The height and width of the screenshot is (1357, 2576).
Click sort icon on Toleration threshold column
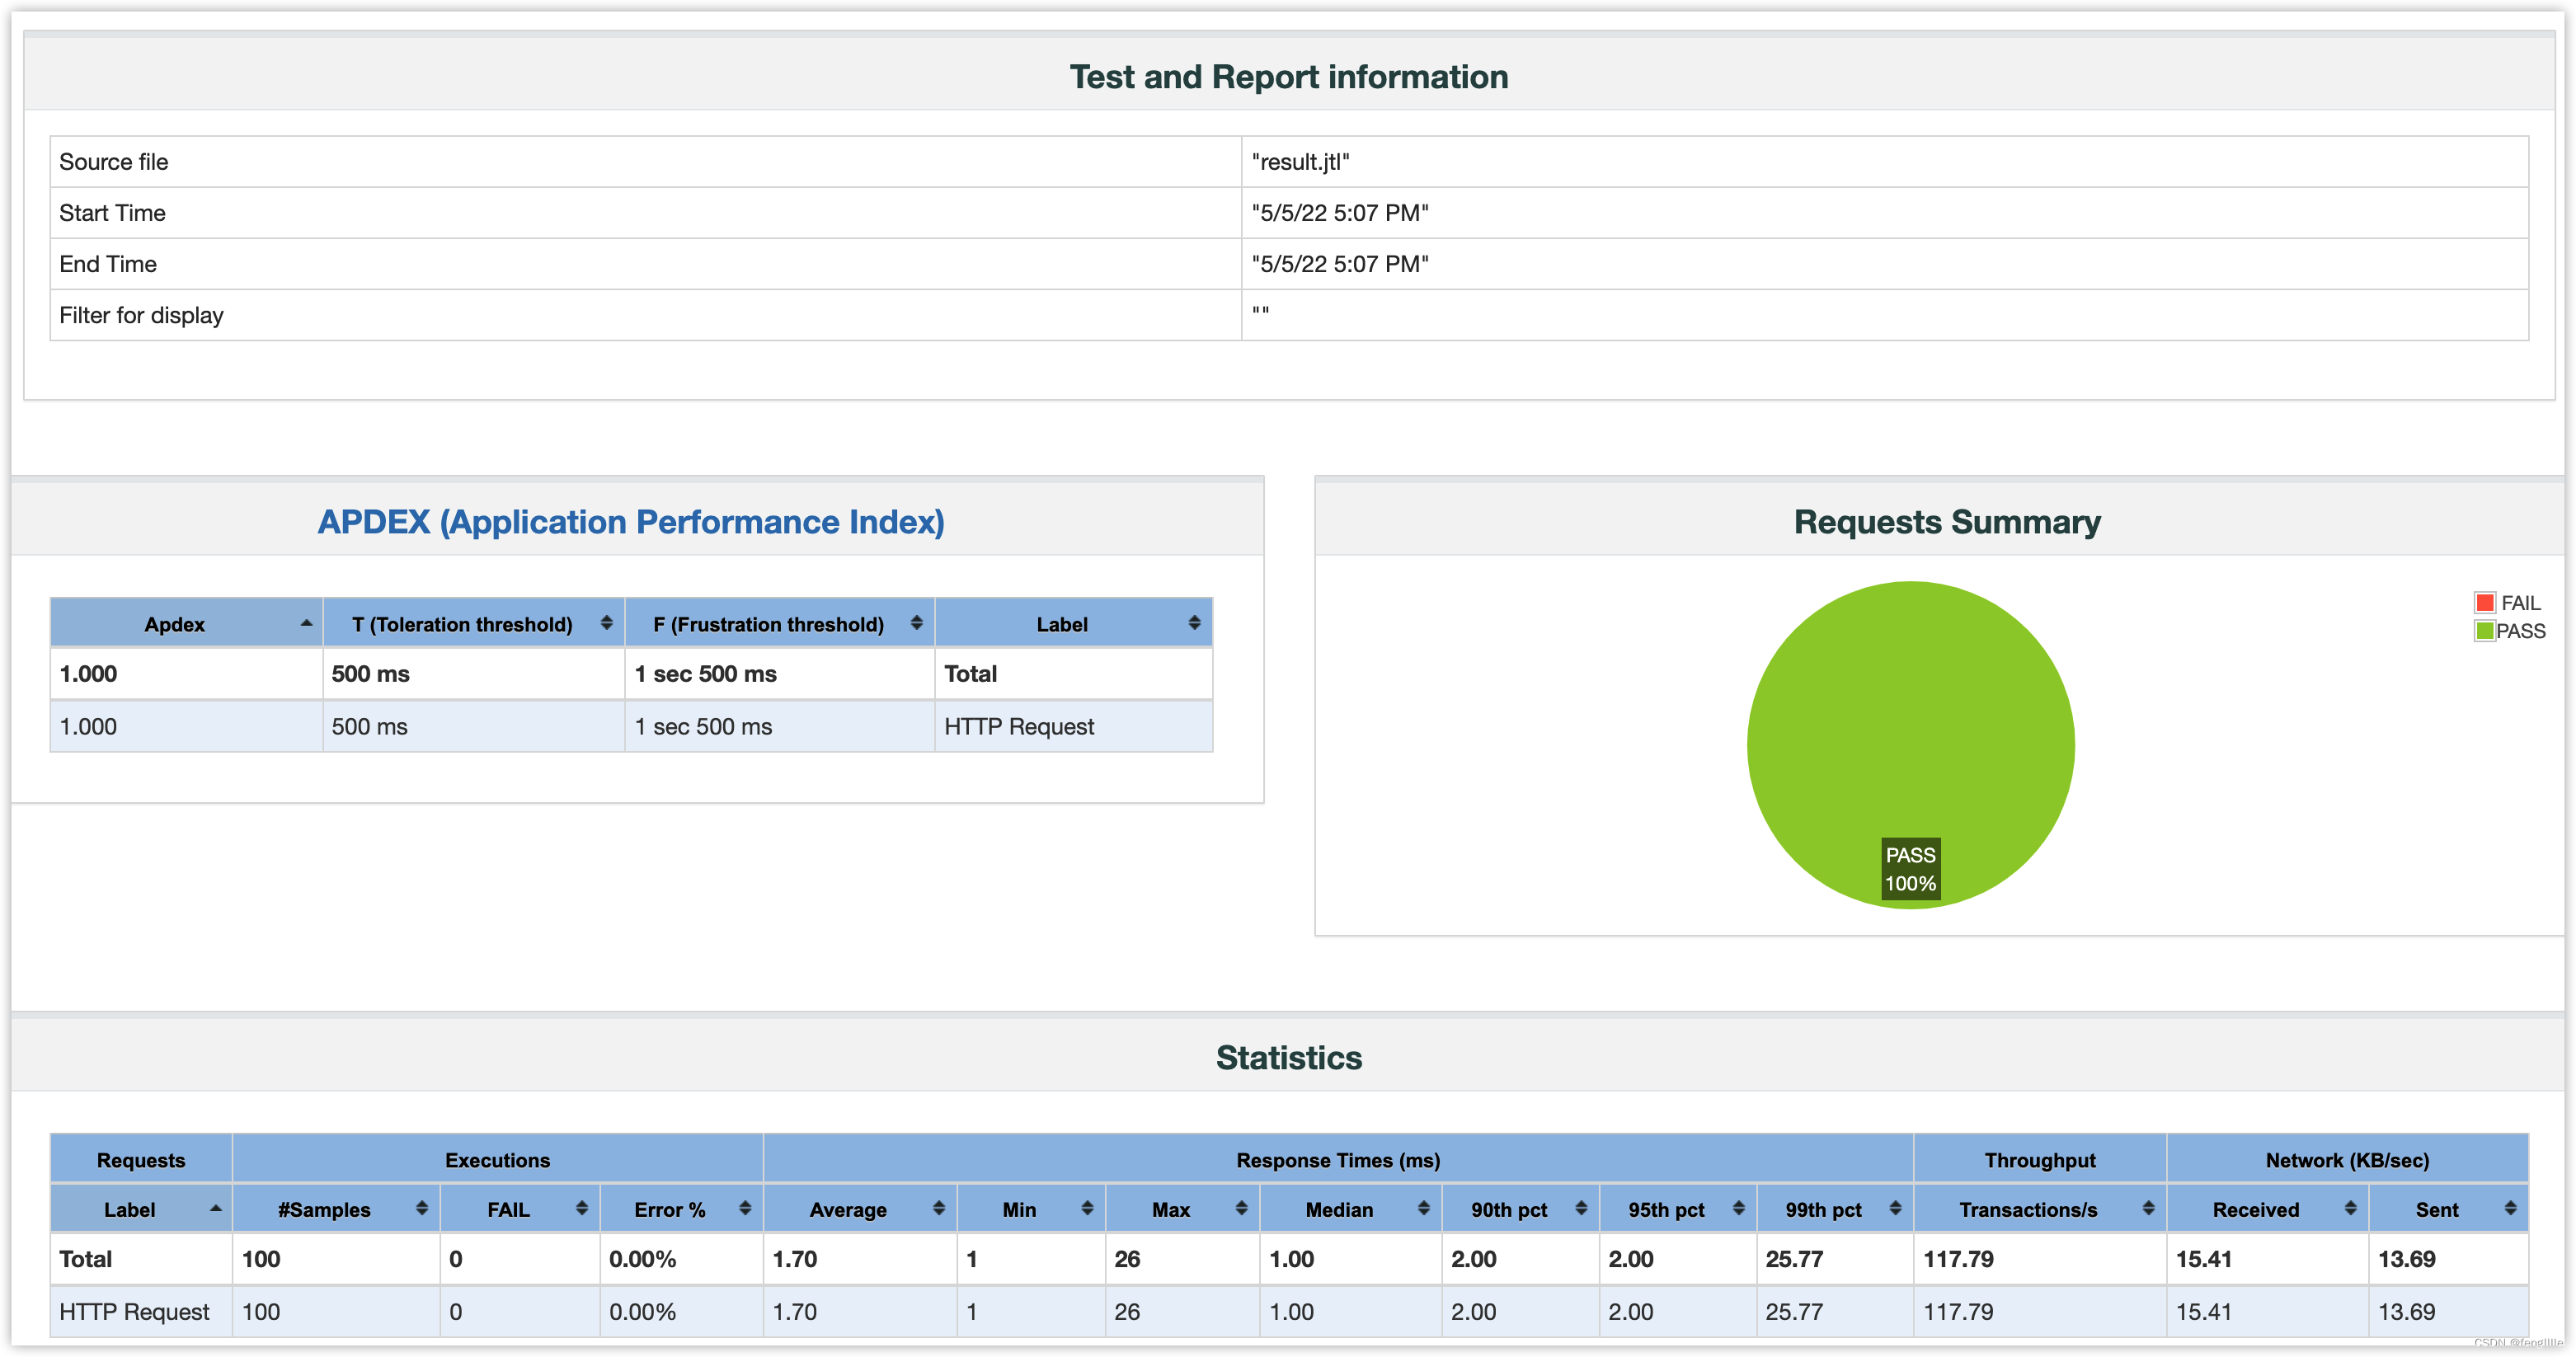click(606, 623)
